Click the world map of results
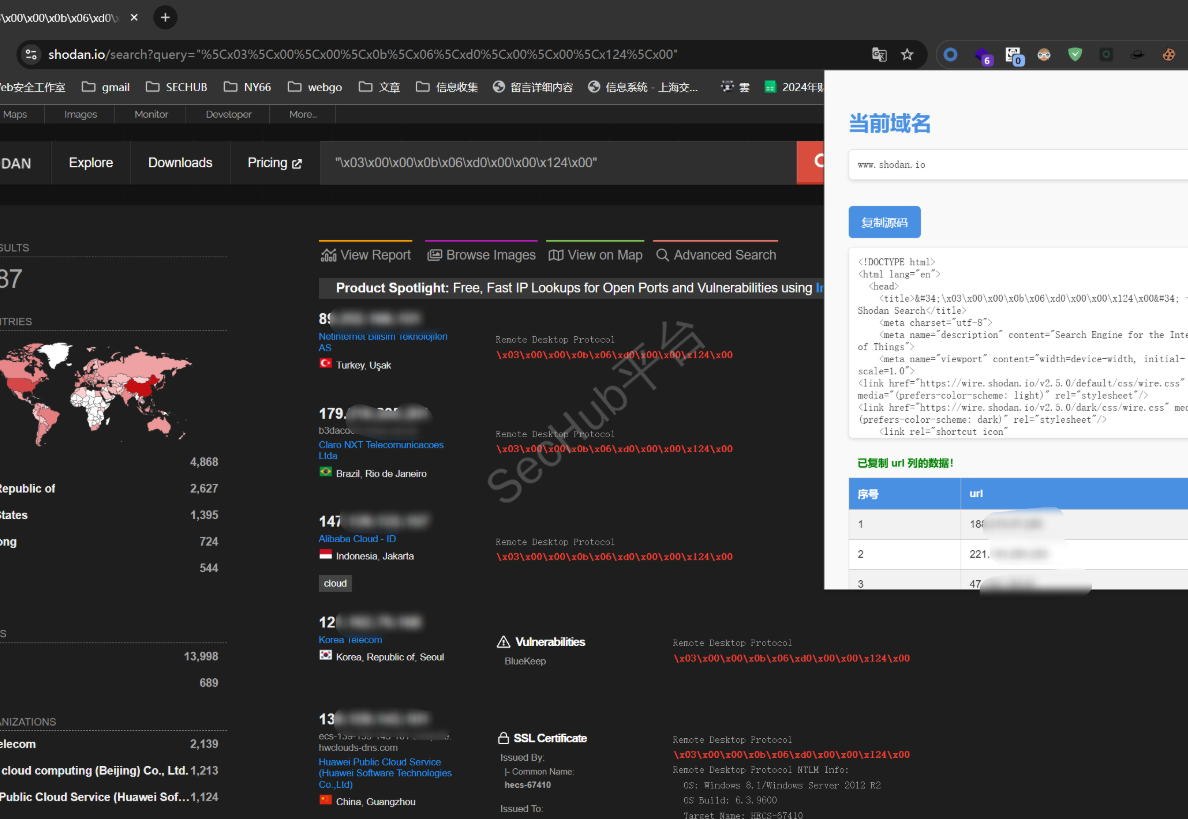The image size is (1188, 819). tap(95, 392)
